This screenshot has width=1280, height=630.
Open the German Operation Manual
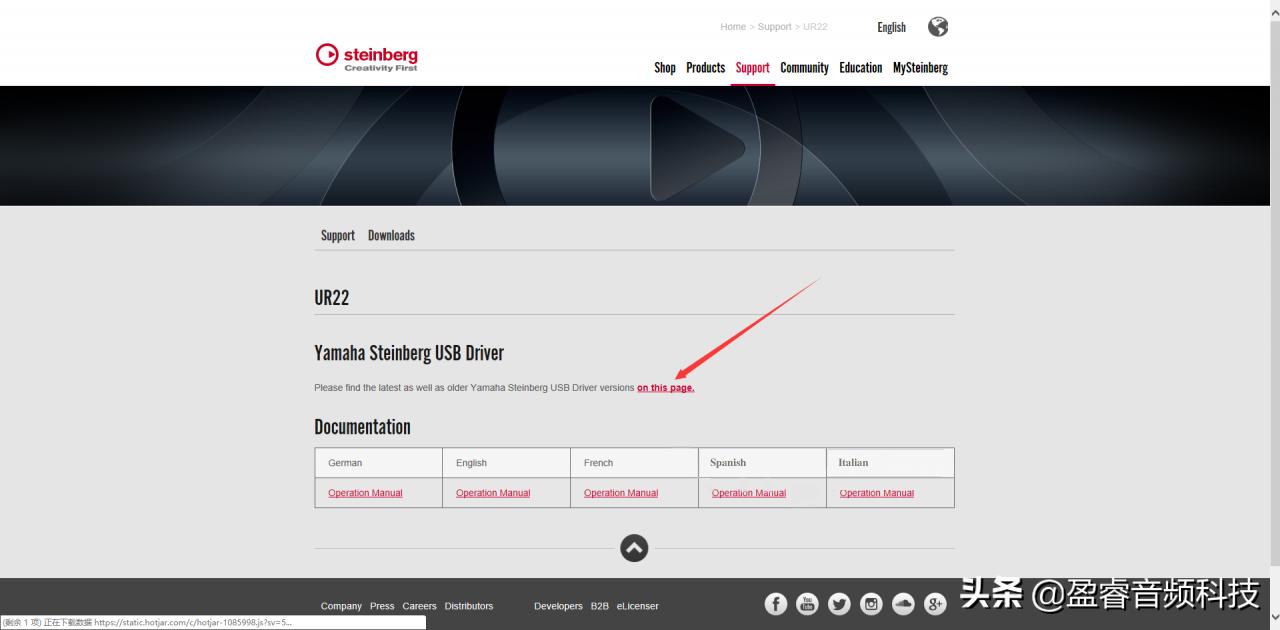pos(365,493)
